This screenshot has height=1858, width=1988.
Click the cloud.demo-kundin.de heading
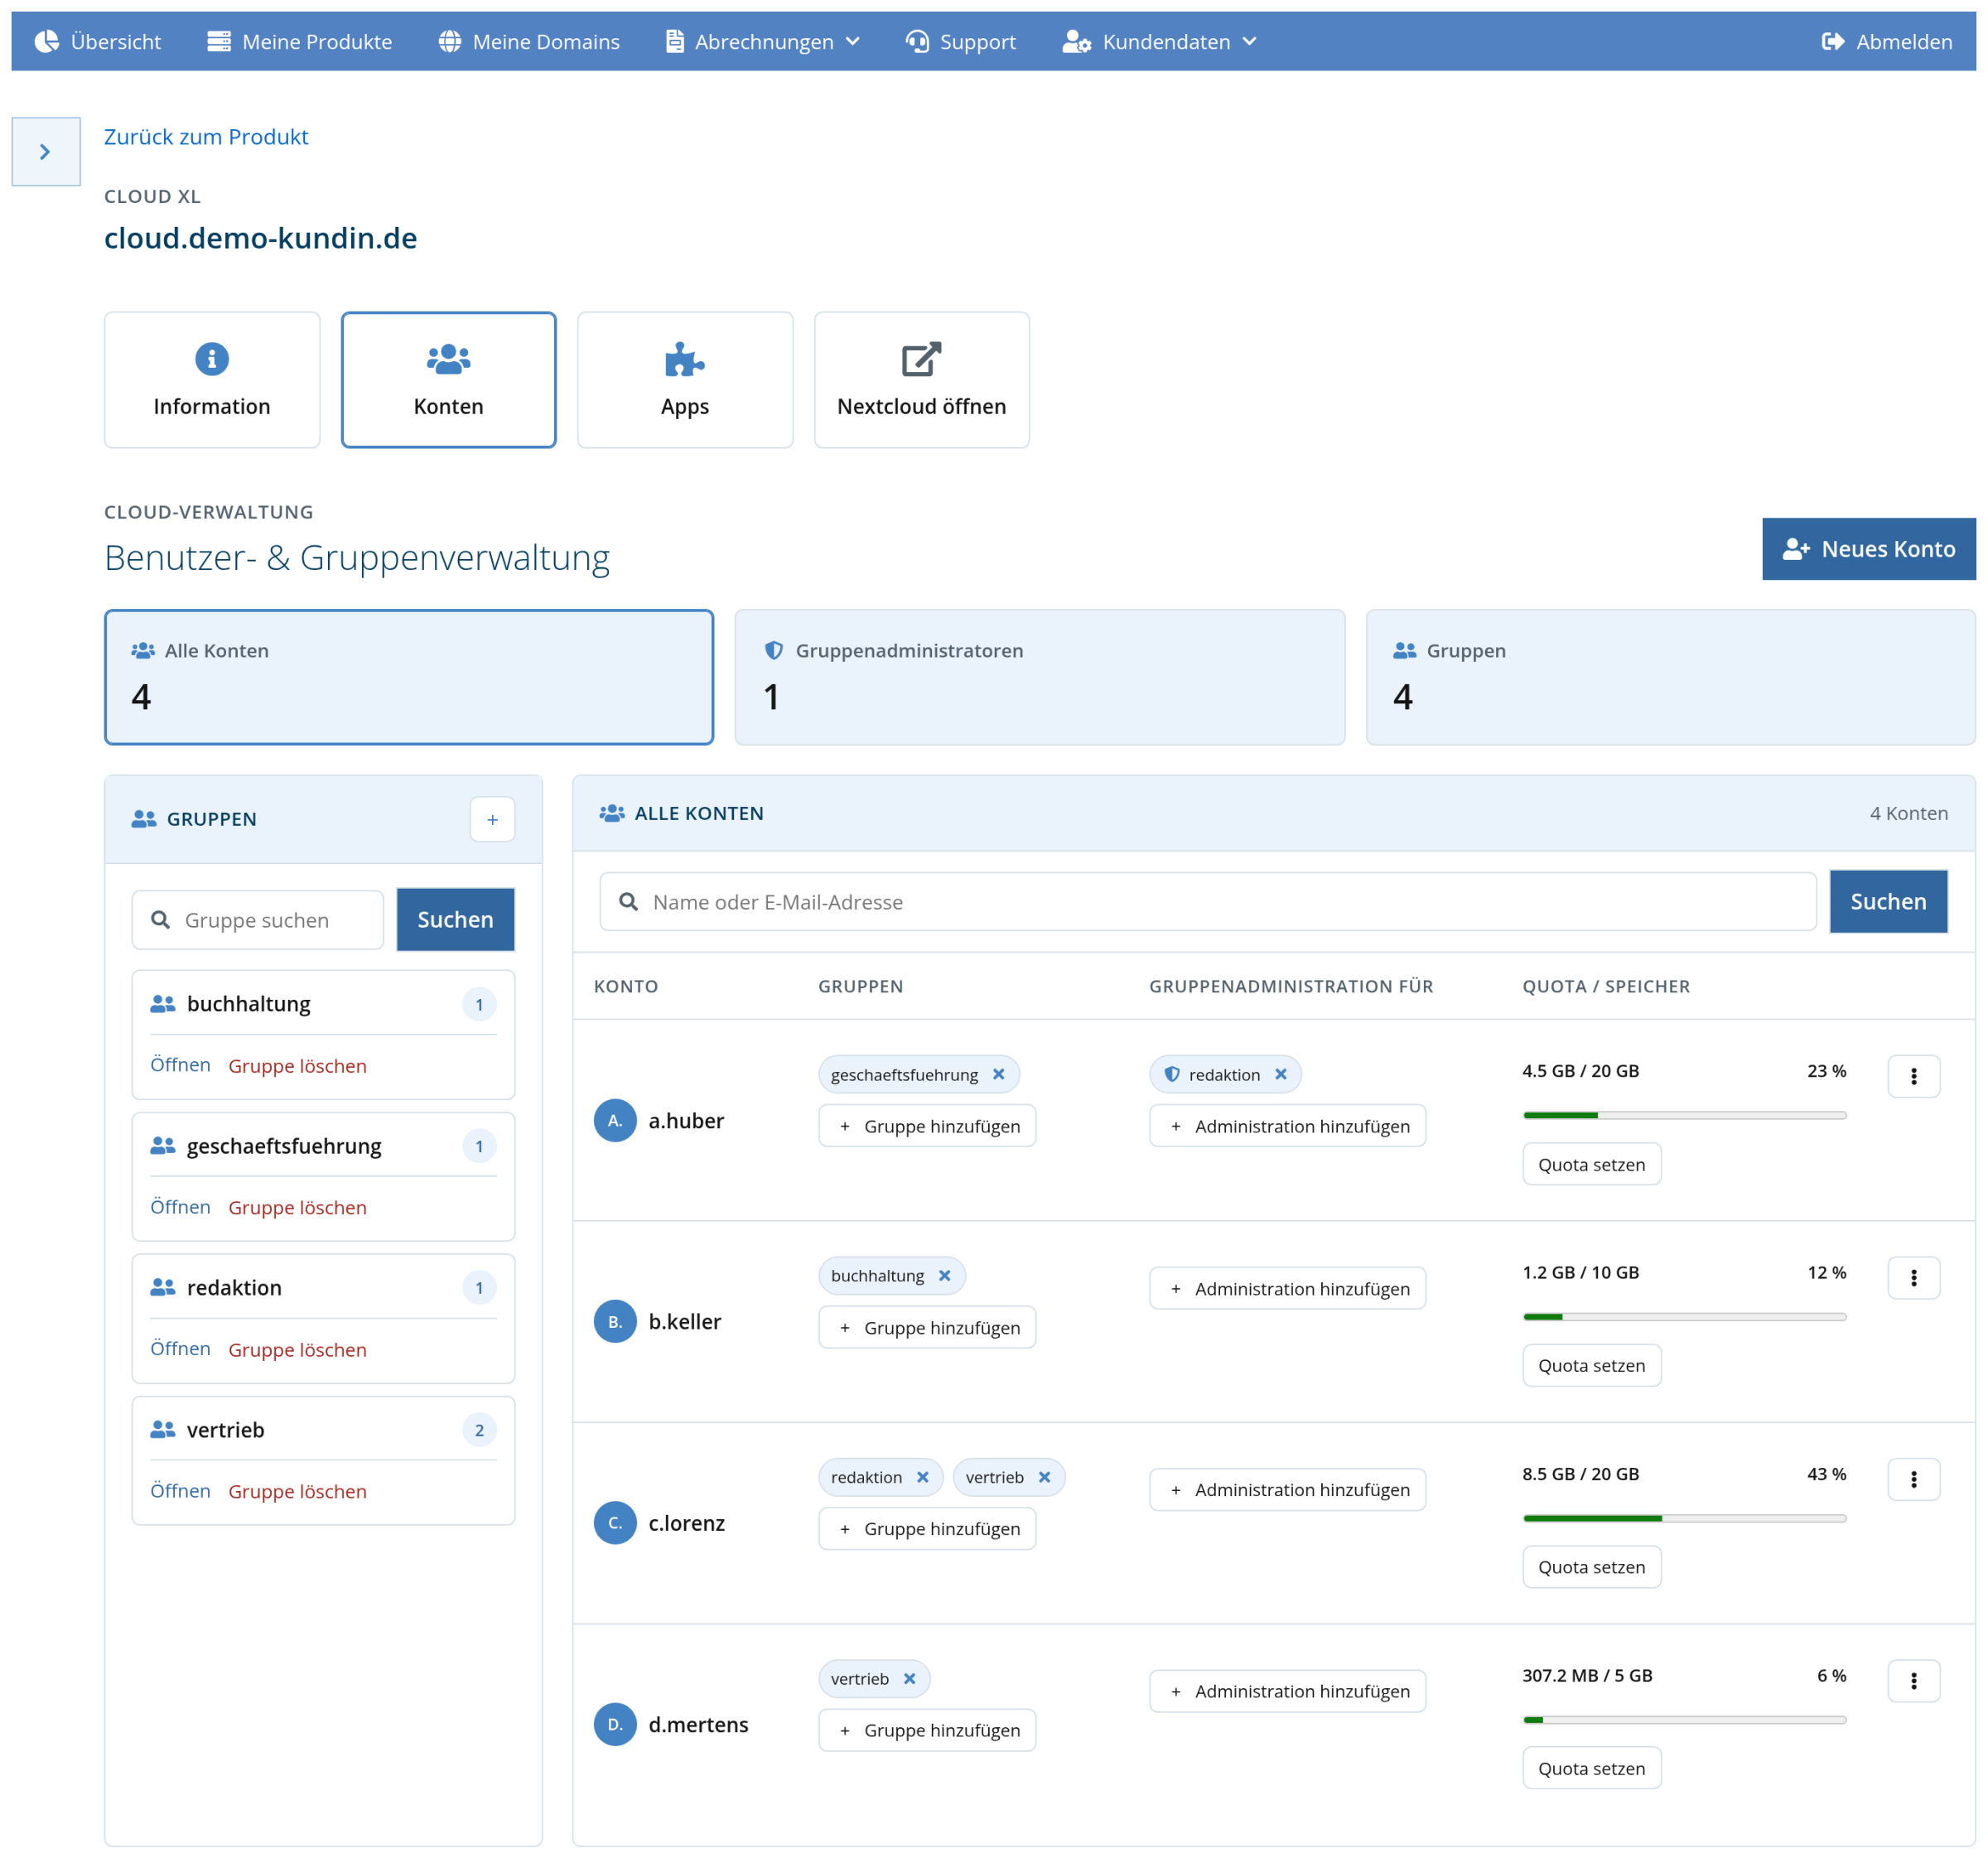point(260,238)
